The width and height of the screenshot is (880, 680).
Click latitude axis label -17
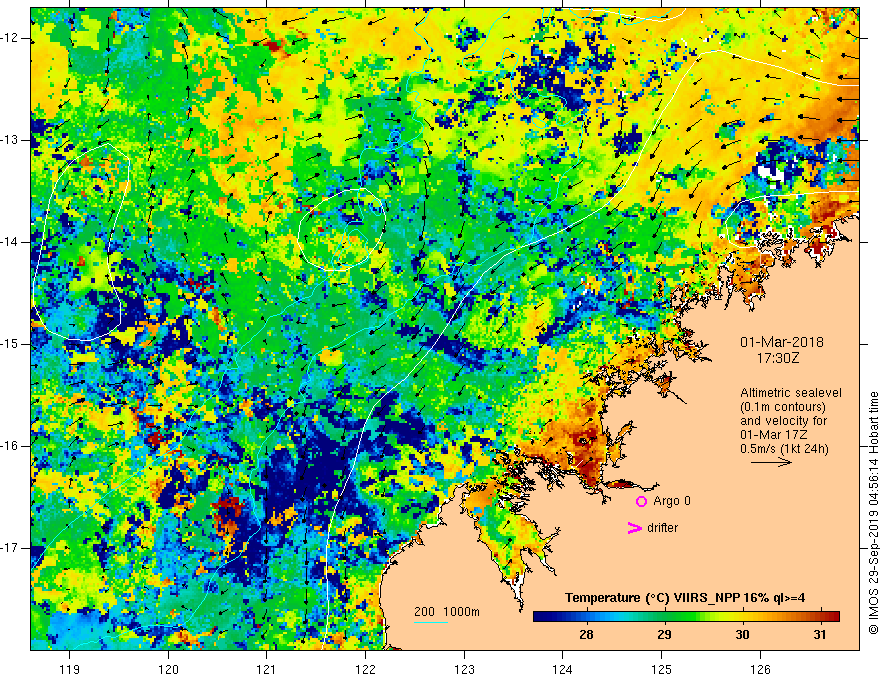(10, 548)
